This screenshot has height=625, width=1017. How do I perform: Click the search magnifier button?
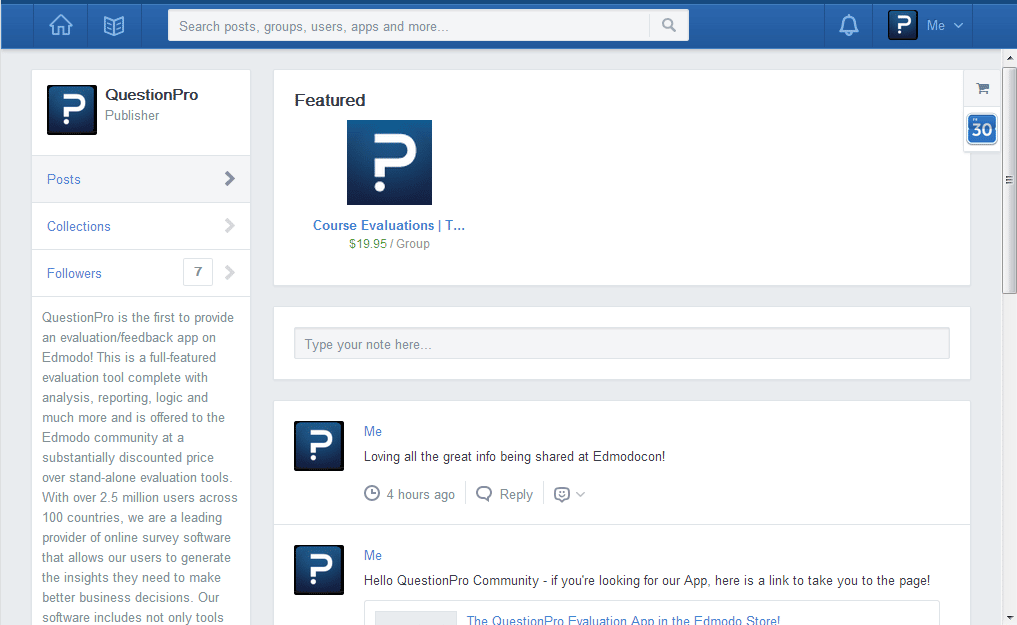coord(669,25)
